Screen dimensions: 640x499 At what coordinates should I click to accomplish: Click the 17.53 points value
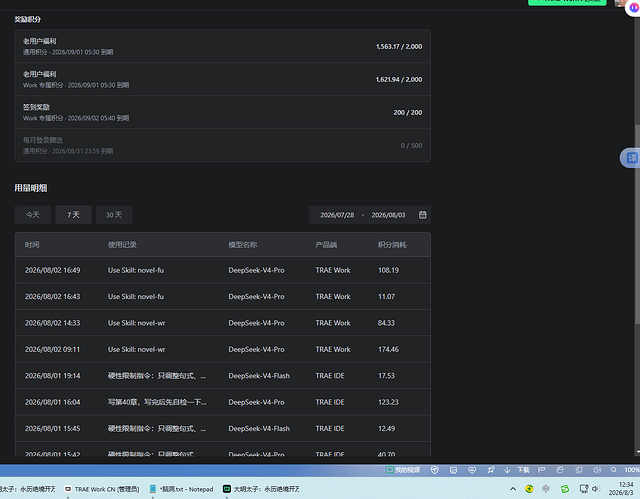386,376
